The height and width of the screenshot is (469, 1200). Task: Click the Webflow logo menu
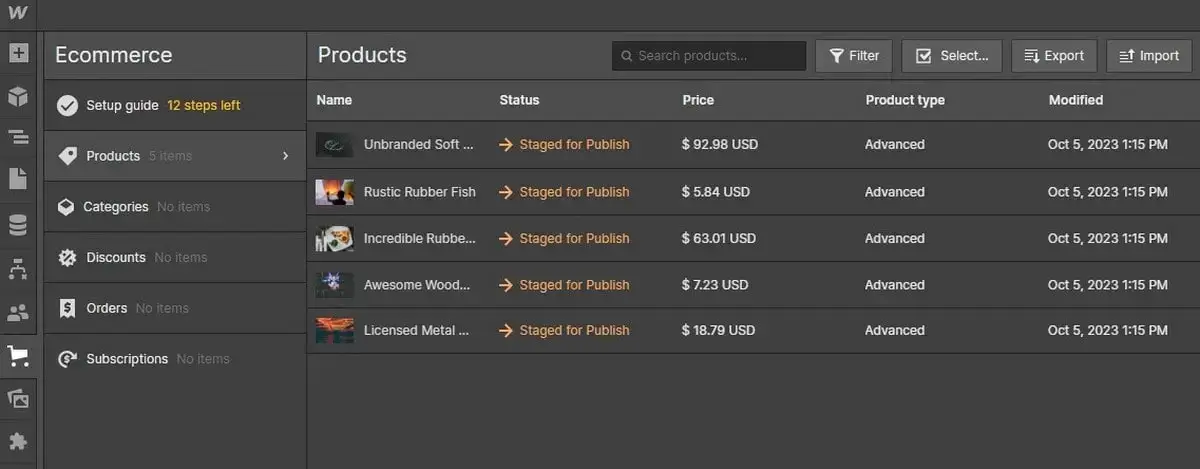[x=18, y=13]
